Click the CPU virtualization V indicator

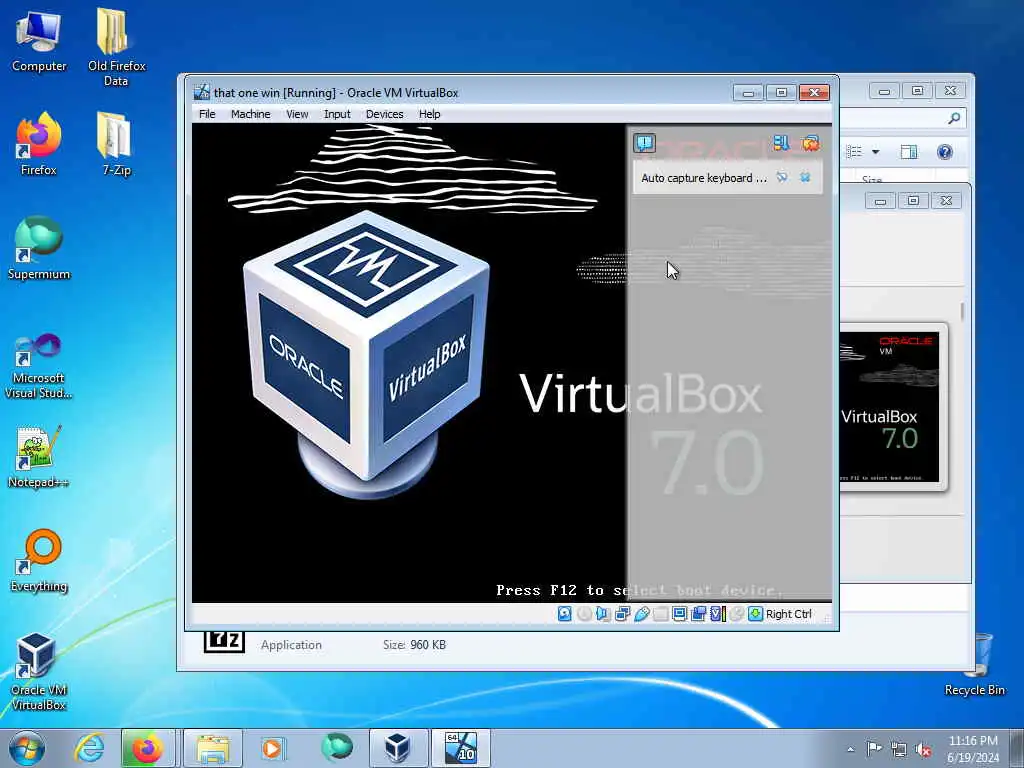718,614
